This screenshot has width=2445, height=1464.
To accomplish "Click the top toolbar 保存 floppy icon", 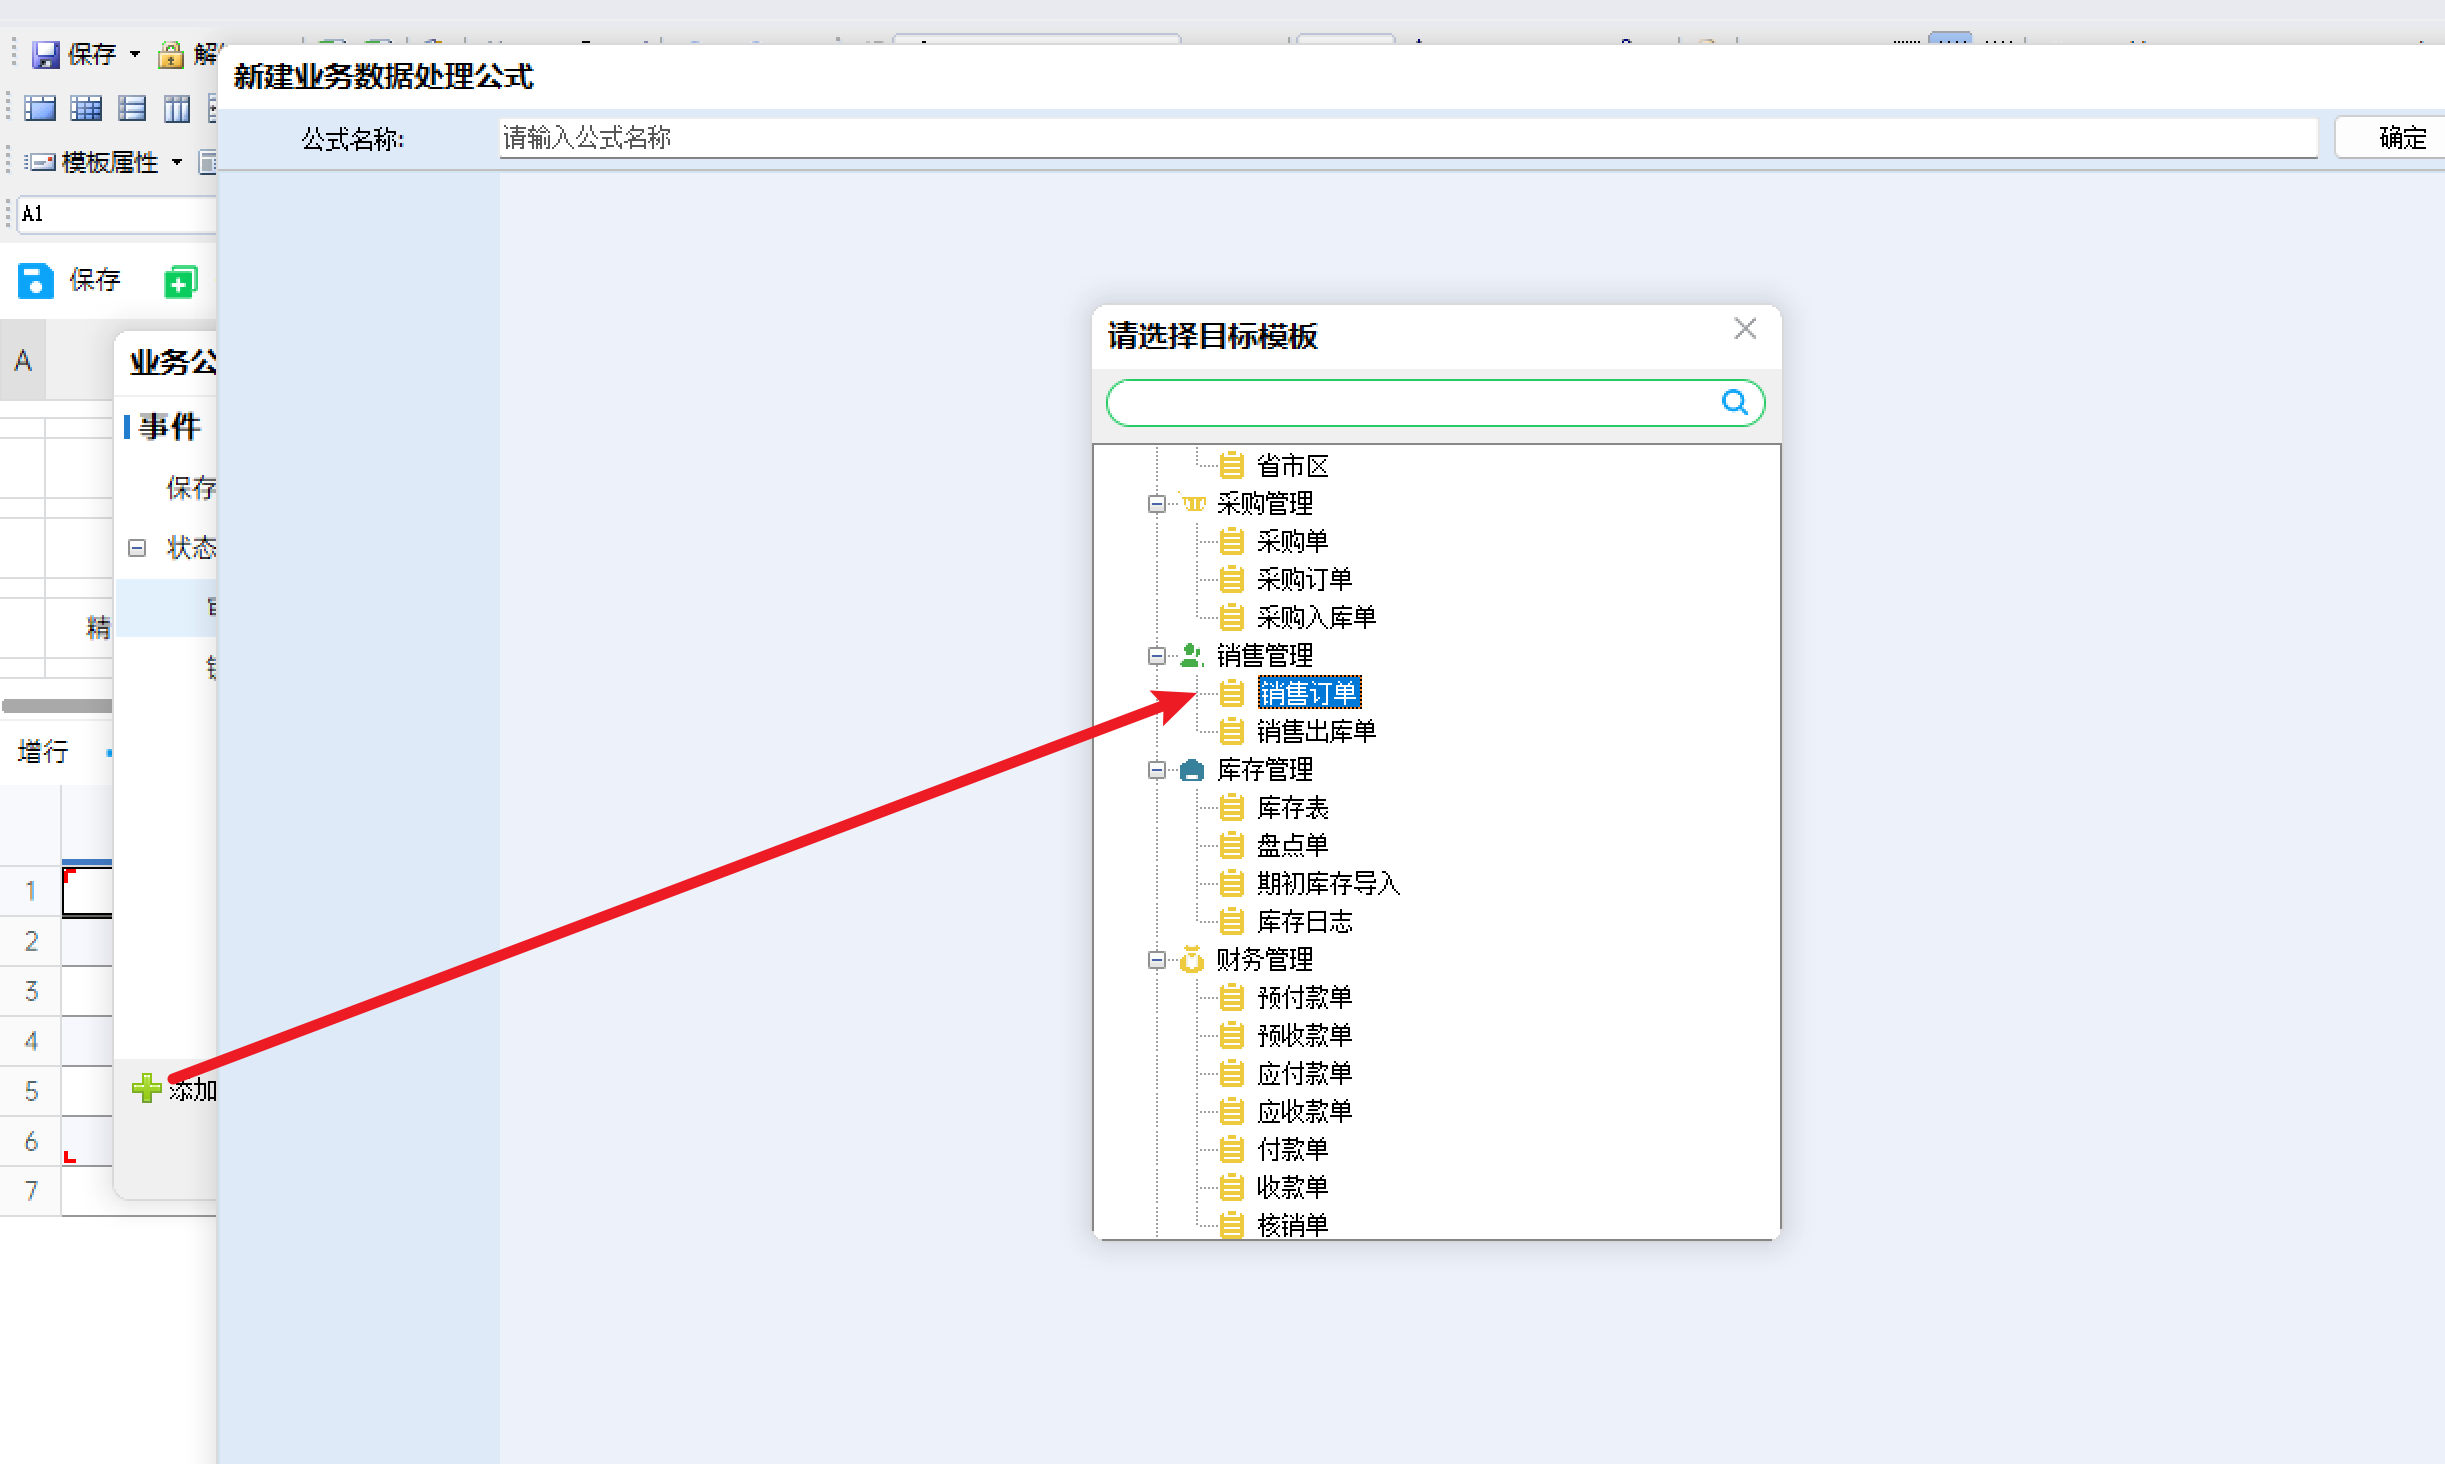I will click(x=45, y=54).
